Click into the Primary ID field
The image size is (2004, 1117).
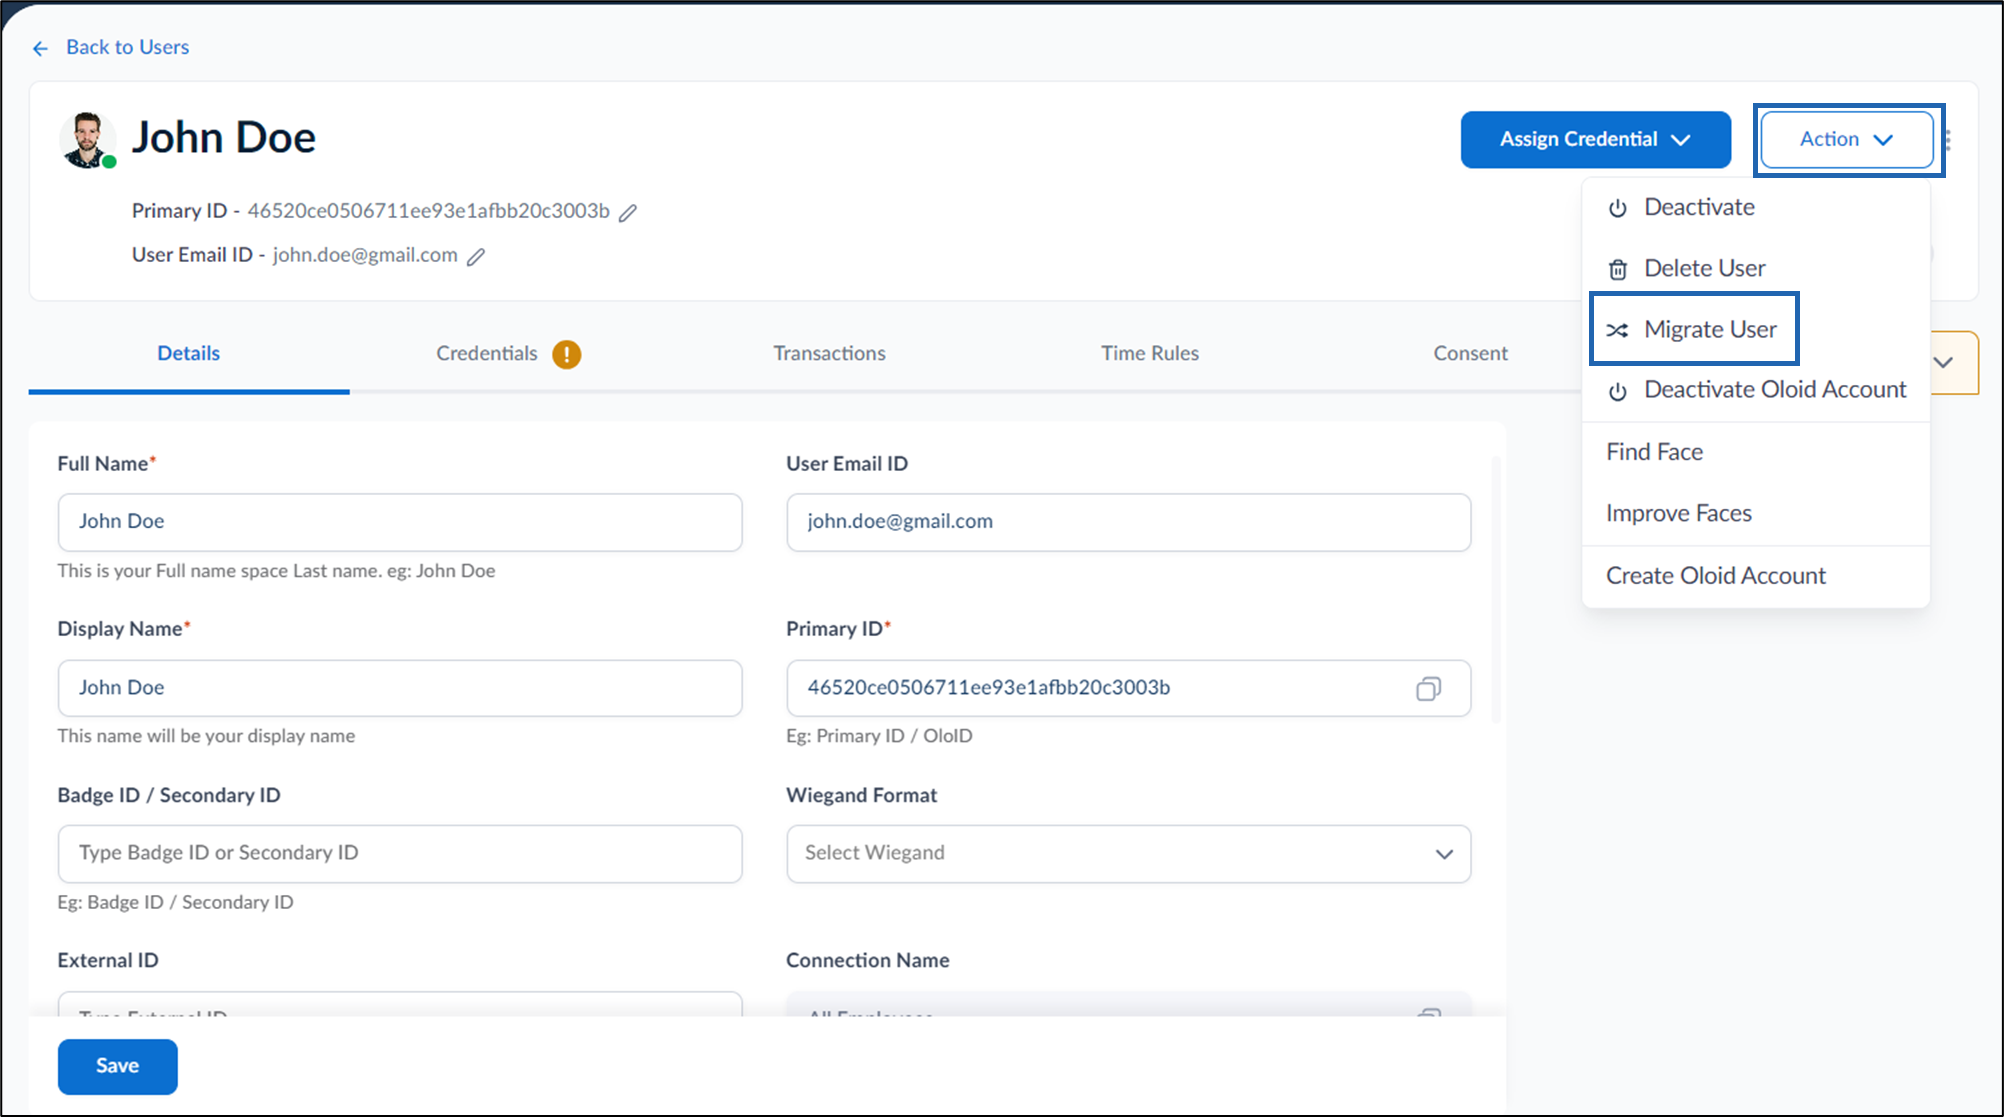[1128, 688]
